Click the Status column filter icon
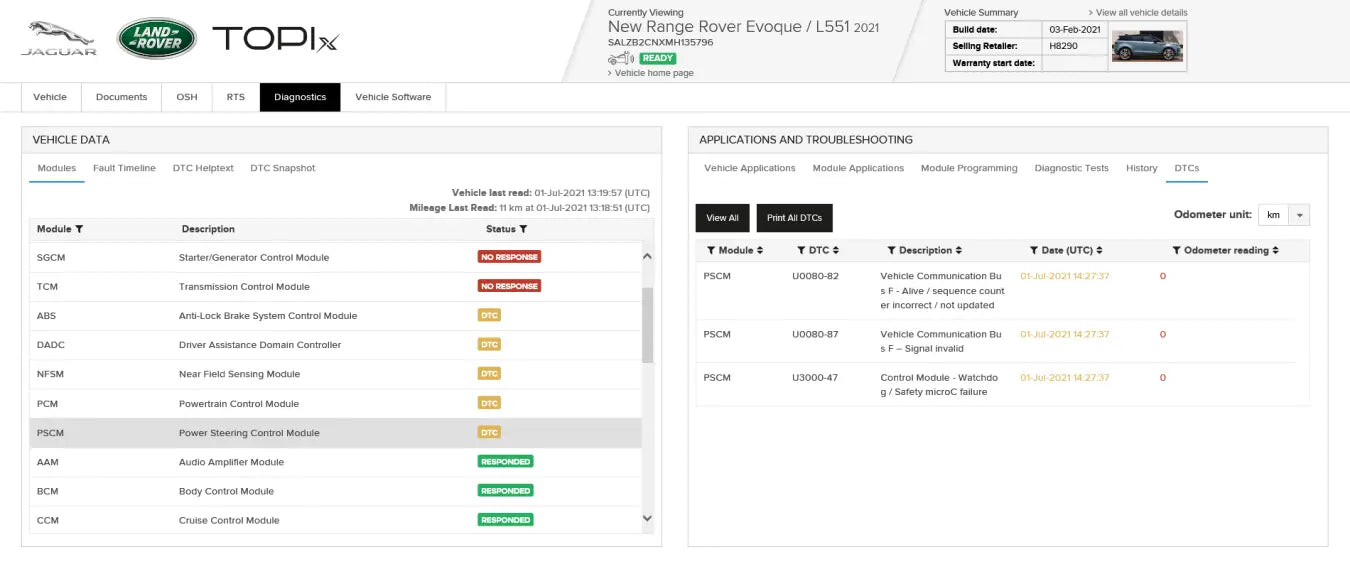The height and width of the screenshot is (569, 1350). [523, 229]
